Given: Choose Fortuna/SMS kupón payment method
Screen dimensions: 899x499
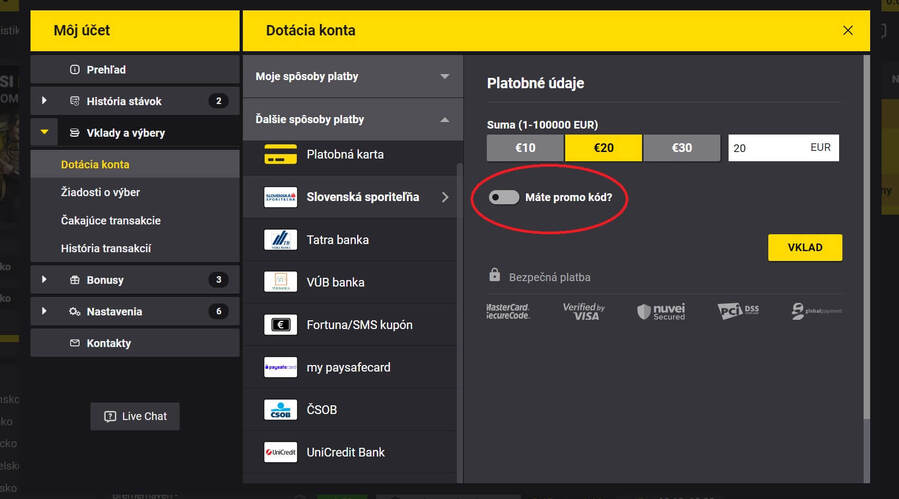Looking at the screenshot, I should 350,325.
